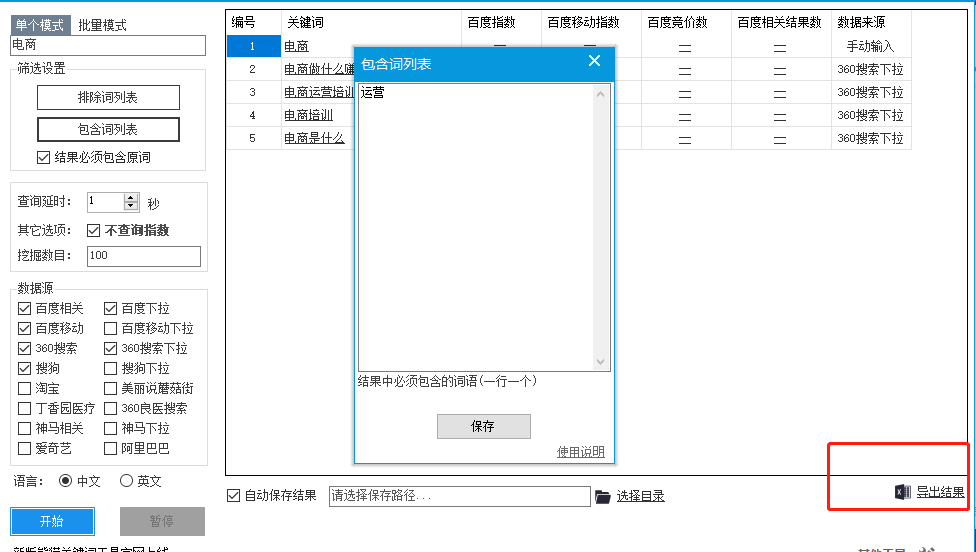
Task: Open the 排除词列表 button
Action: click(108, 98)
